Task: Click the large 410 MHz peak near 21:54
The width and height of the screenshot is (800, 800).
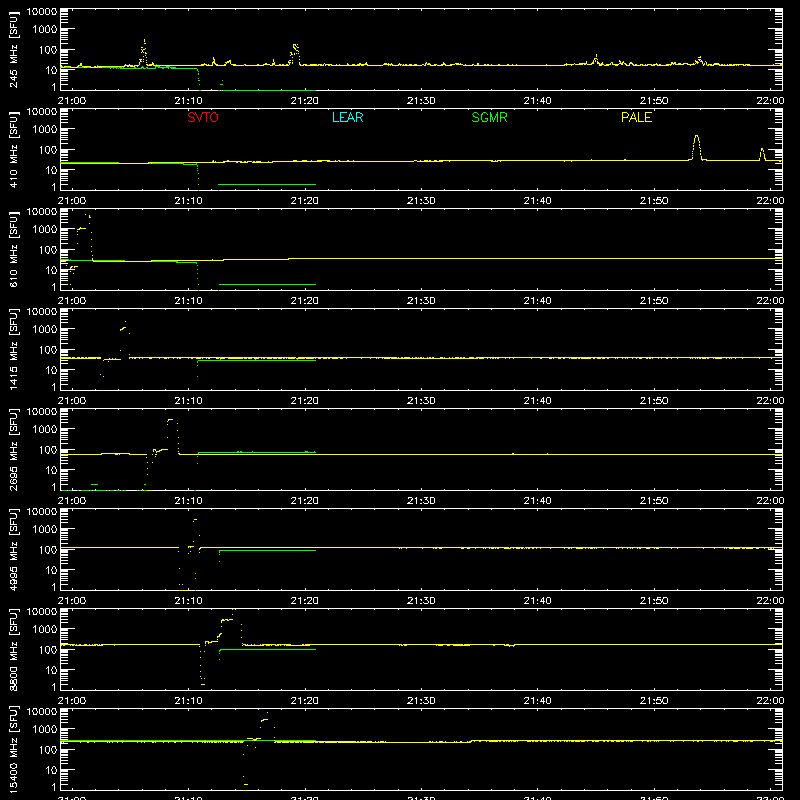Action: click(696, 147)
